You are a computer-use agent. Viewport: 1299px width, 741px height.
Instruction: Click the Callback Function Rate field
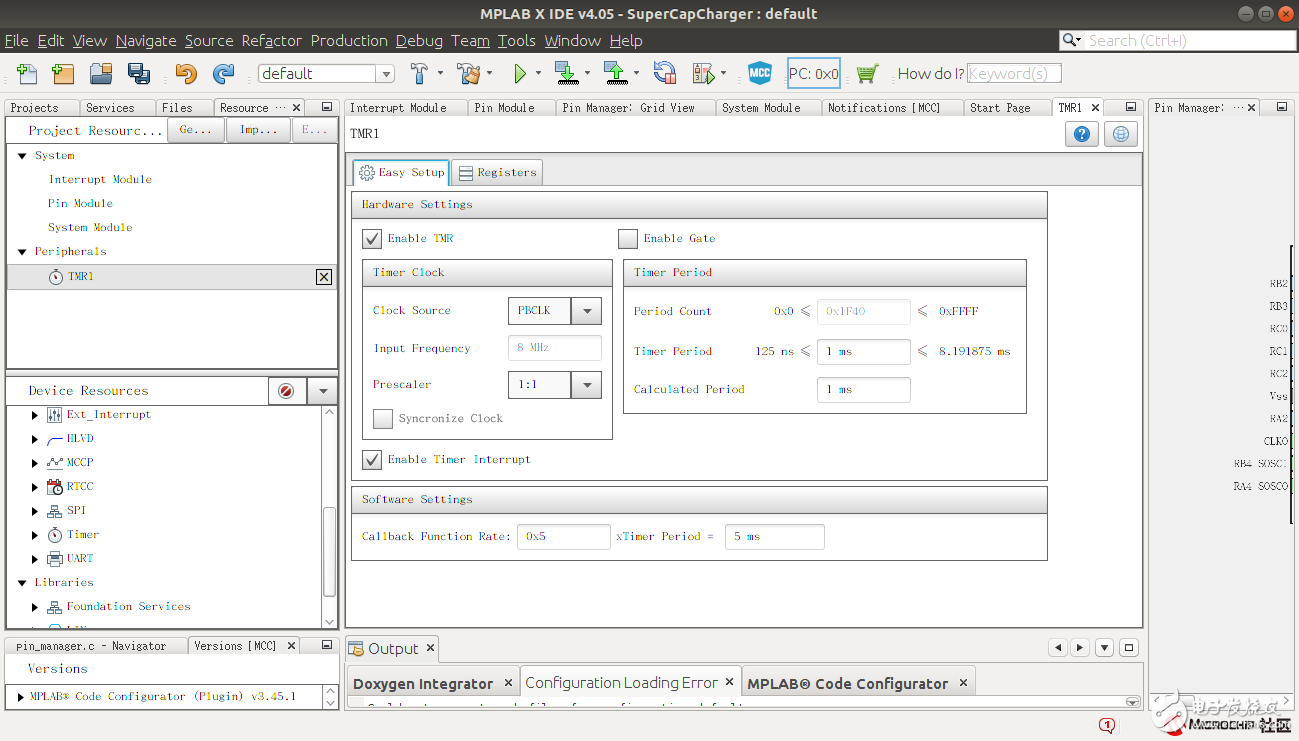564,537
